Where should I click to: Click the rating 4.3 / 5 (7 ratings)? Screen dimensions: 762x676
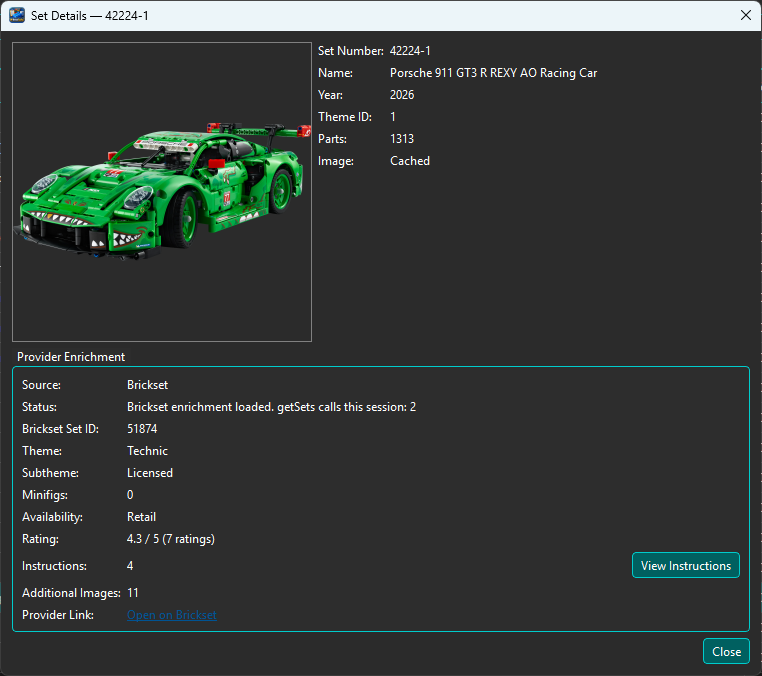tap(171, 539)
